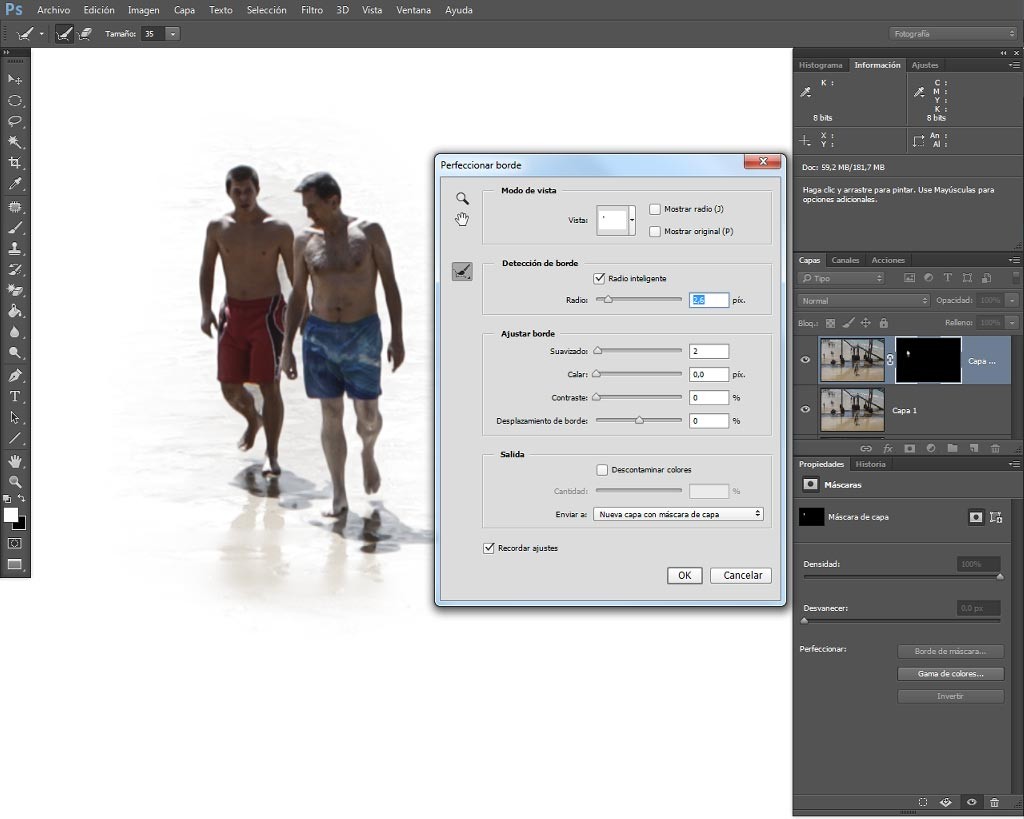Click the Gama de colores button
Screen dimensions: 1024x819
click(x=950, y=673)
